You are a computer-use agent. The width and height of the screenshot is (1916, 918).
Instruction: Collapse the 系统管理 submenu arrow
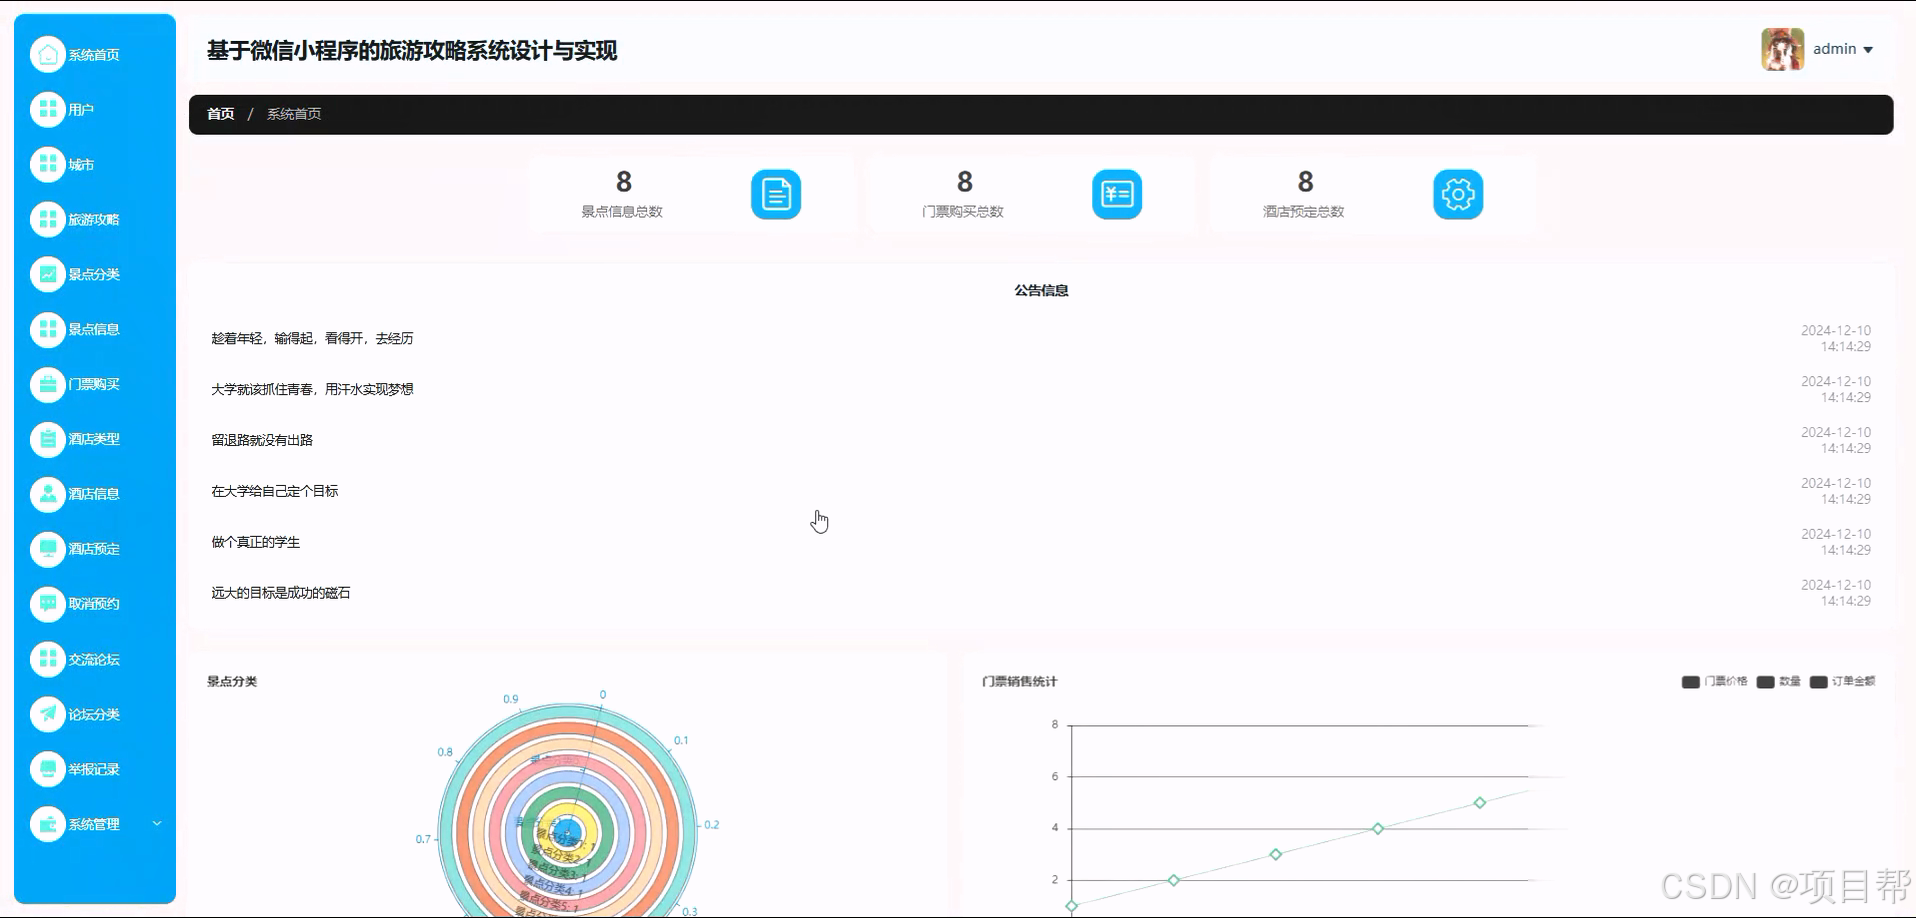click(156, 823)
